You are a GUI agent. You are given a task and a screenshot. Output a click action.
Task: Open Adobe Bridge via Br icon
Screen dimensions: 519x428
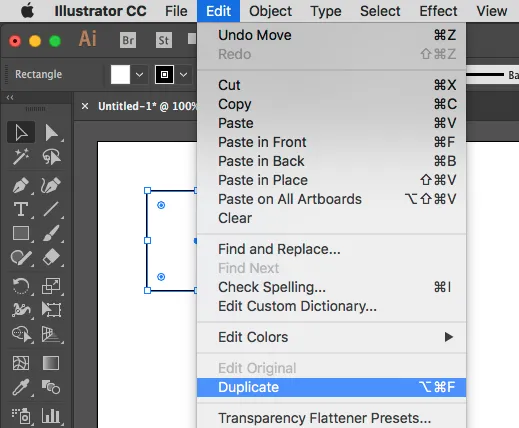[x=128, y=40]
